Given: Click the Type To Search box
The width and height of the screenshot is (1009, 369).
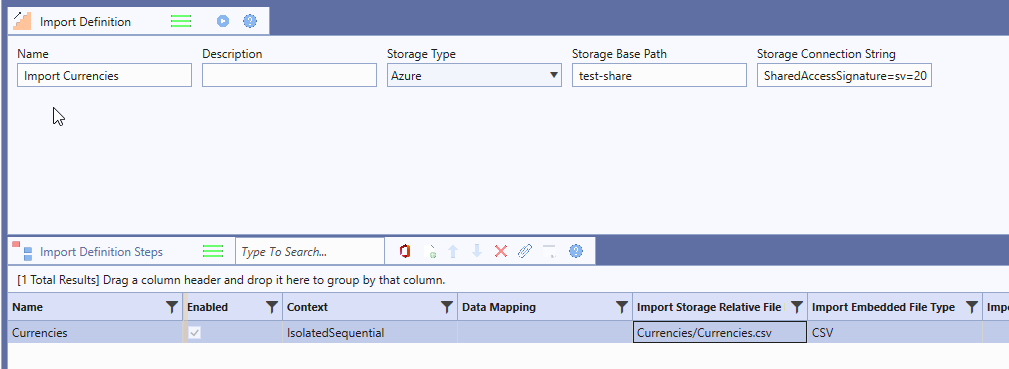Looking at the screenshot, I should (310, 251).
